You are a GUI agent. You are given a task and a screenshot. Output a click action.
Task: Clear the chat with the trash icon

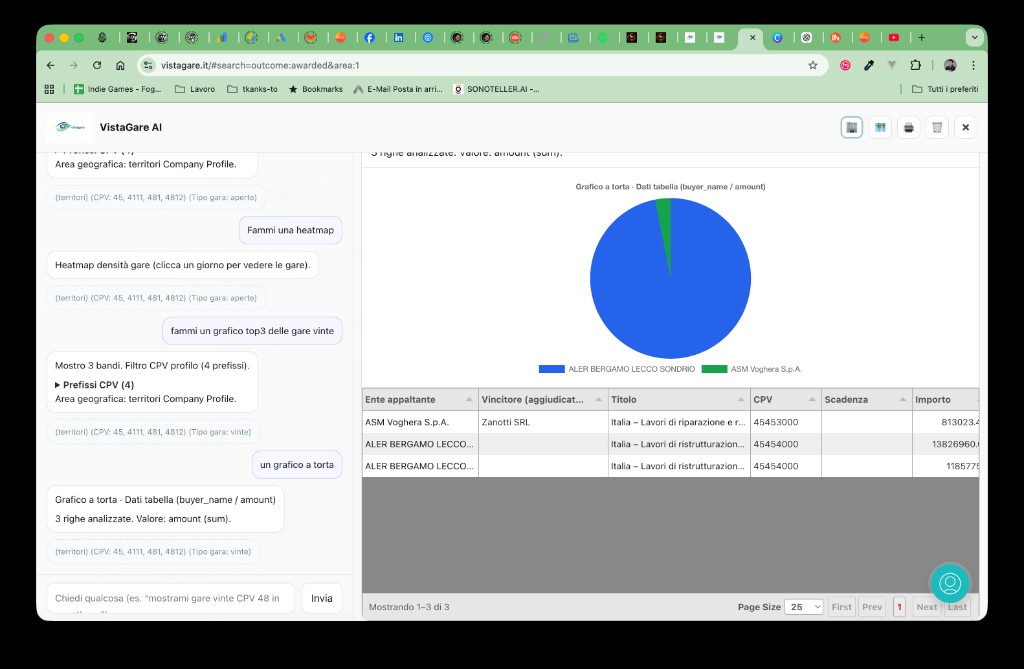[x=937, y=127]
